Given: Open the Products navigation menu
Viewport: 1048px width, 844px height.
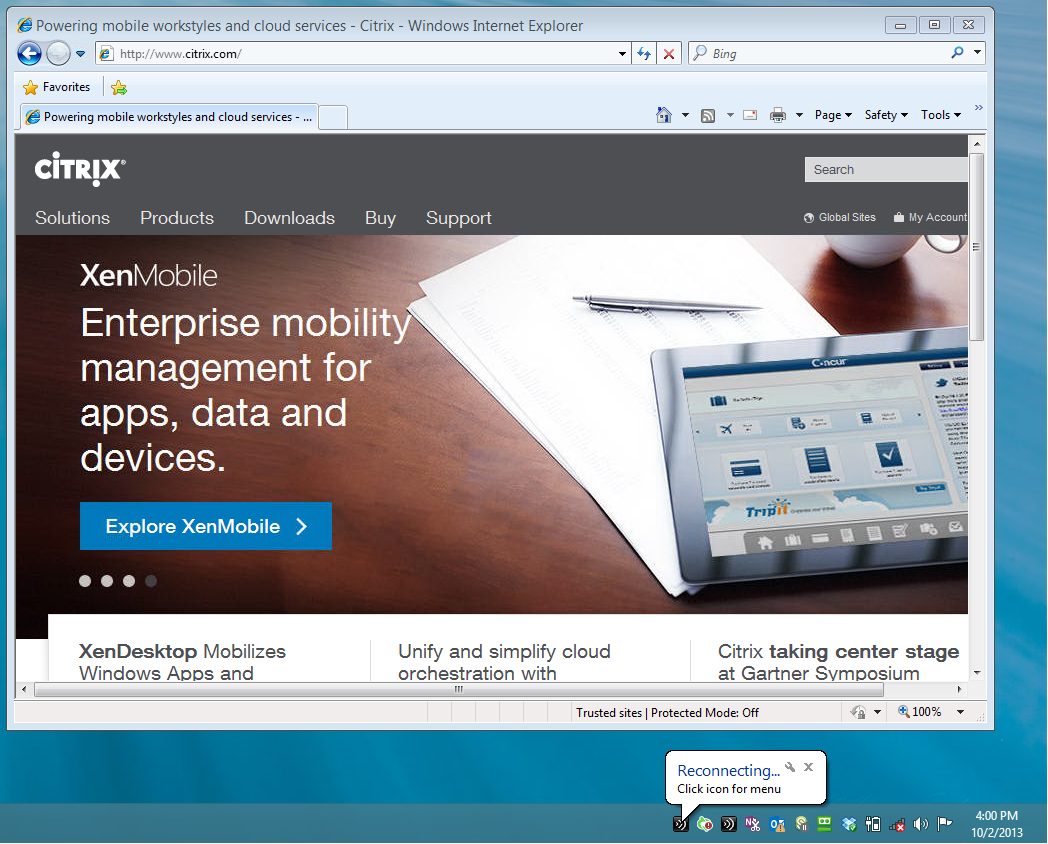Looking at the screenshot, I should [177, 218].
